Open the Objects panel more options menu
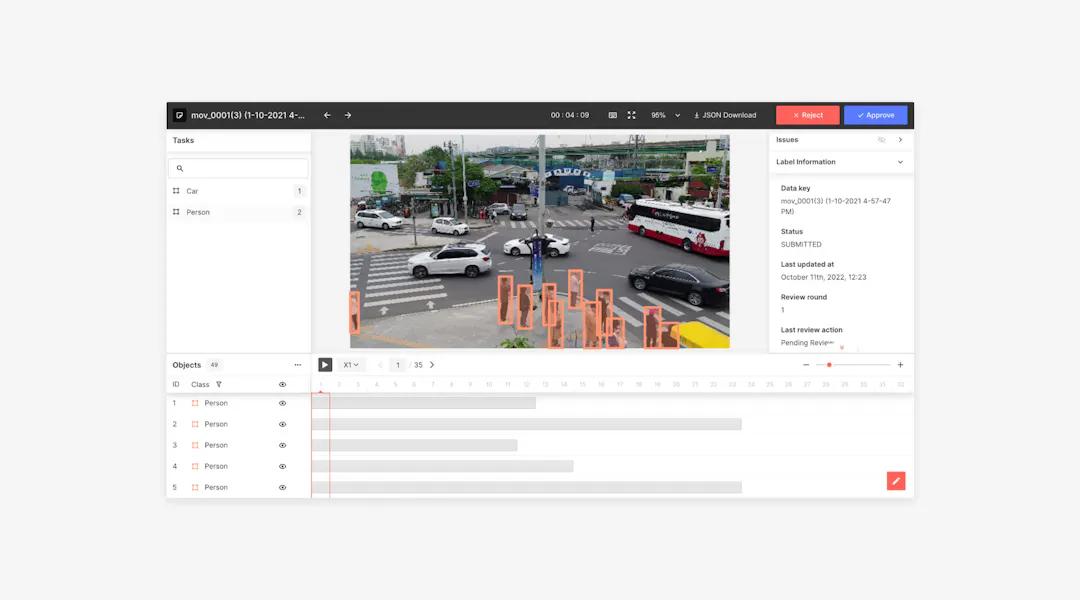 pyautogui.click(x=298, y=365)
